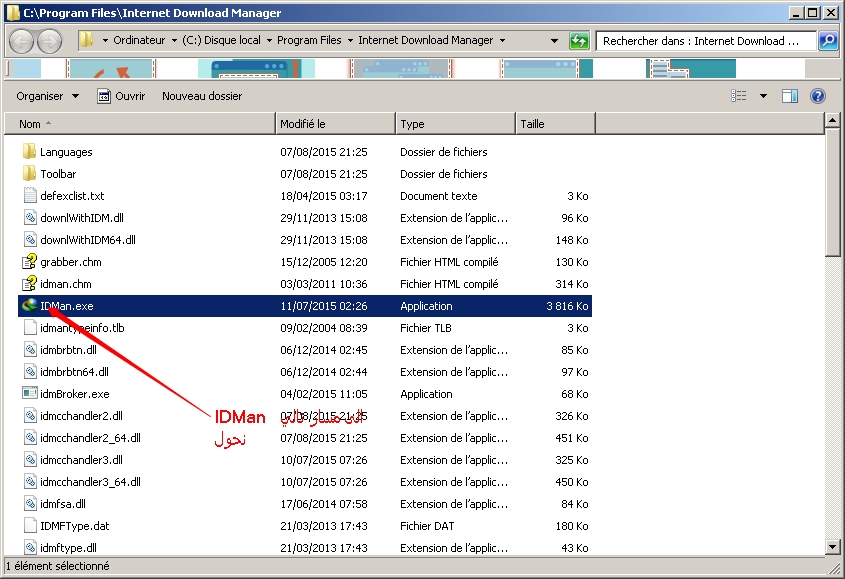
Task: Expand the view options dropdown arrow
Action: pyautogui.click(x=763, y=96)
